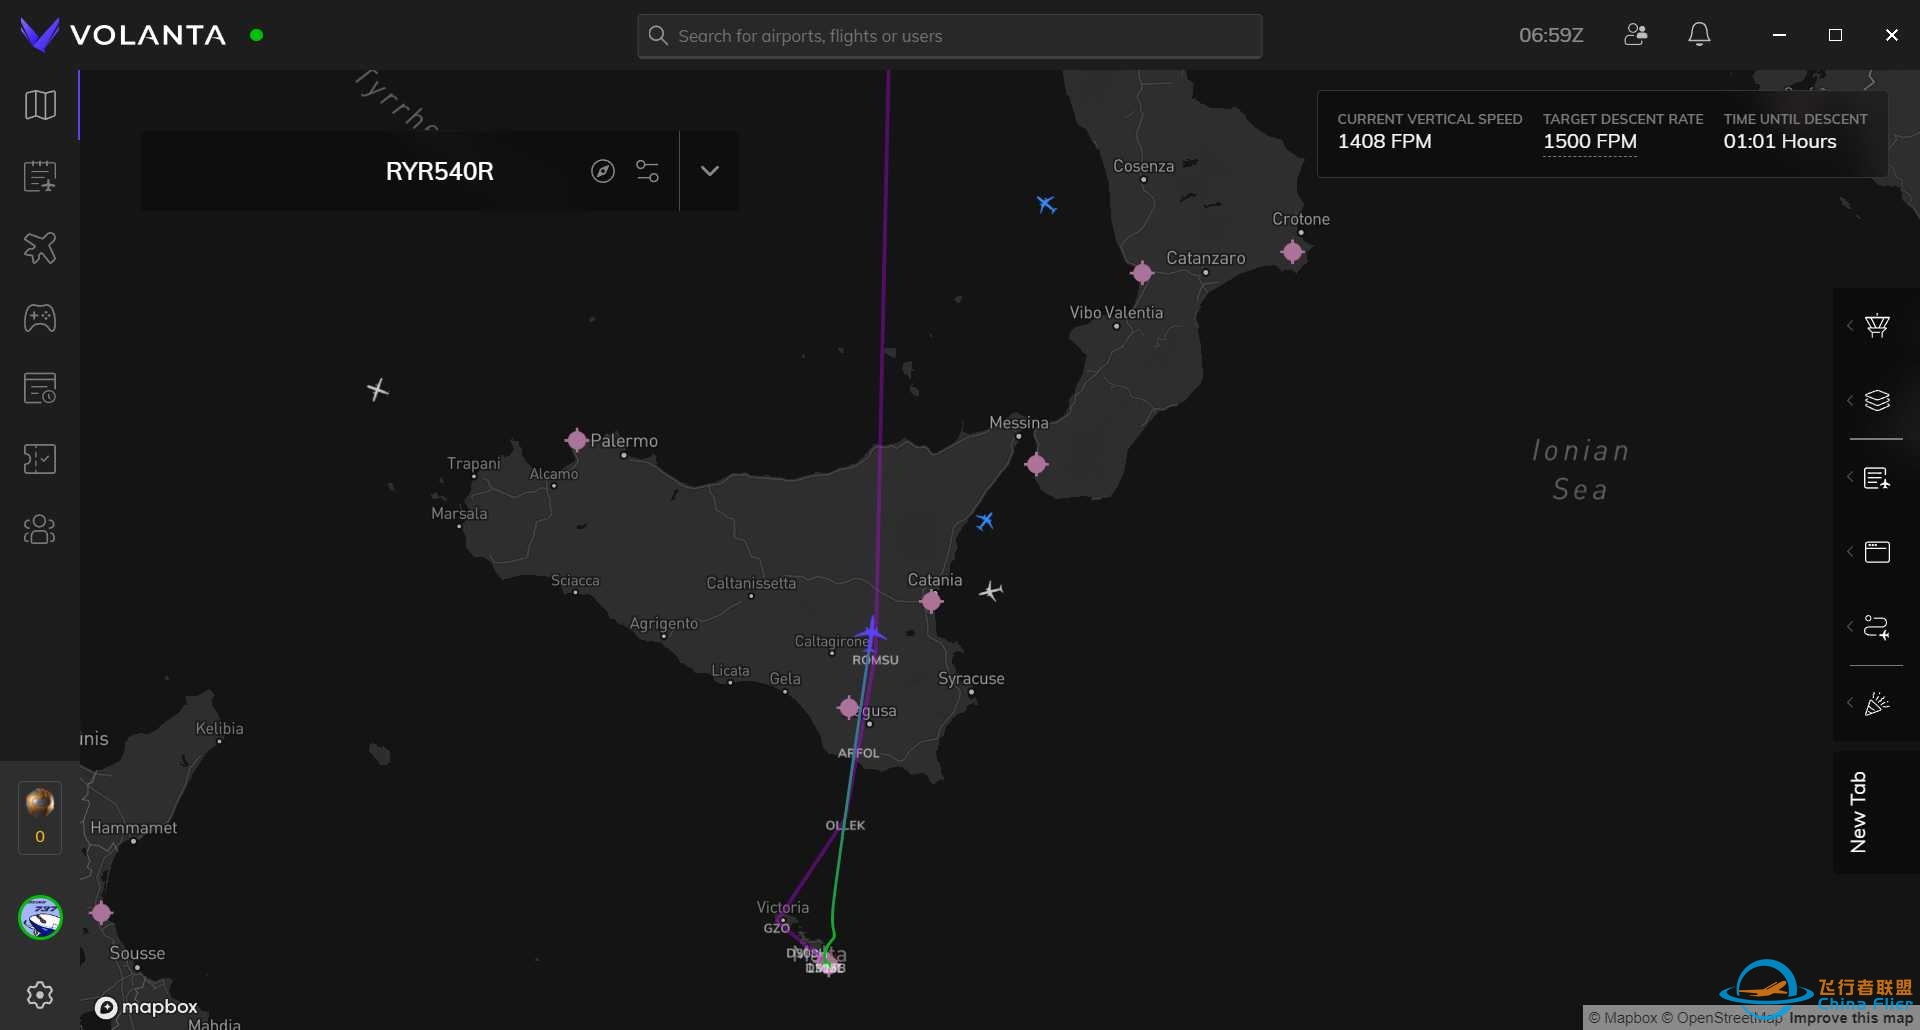Viewport: 1920px width, 1030px height.
Task: Click the compass icon beside RYR540R
Action: tap(602, 171)
